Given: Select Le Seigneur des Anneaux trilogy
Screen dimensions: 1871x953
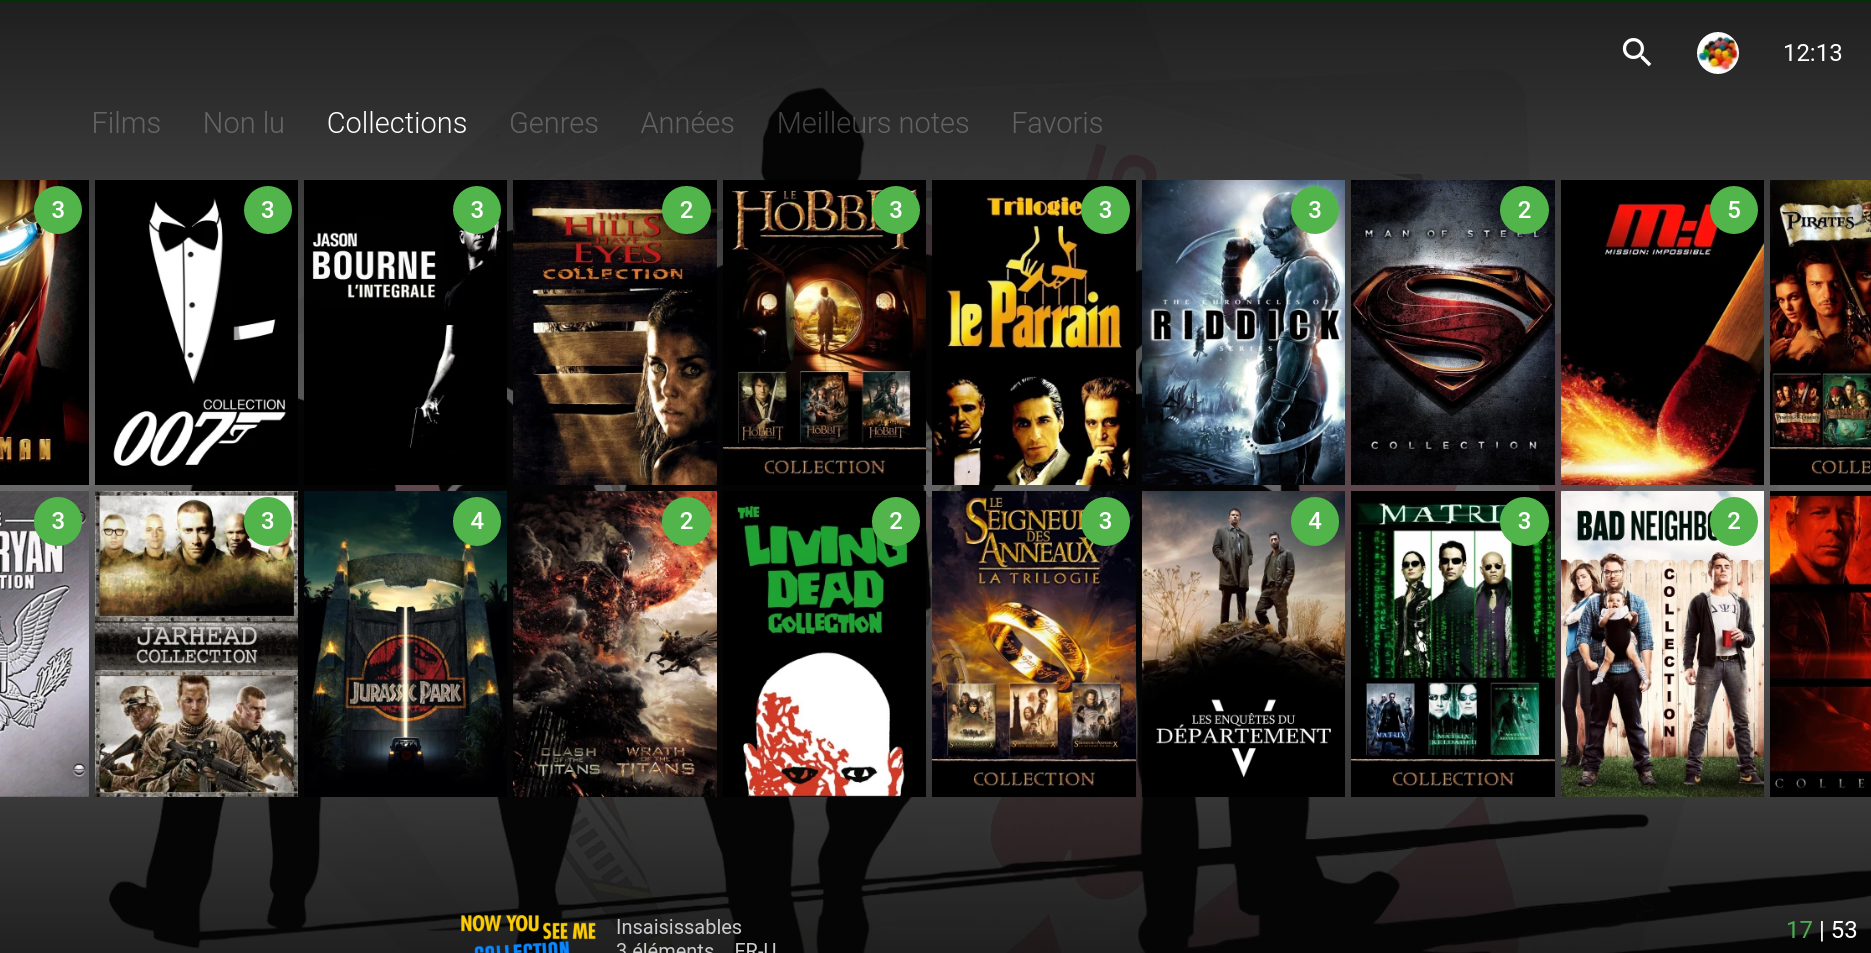Looking at the screenshot, I should [x=1034, y=644].
